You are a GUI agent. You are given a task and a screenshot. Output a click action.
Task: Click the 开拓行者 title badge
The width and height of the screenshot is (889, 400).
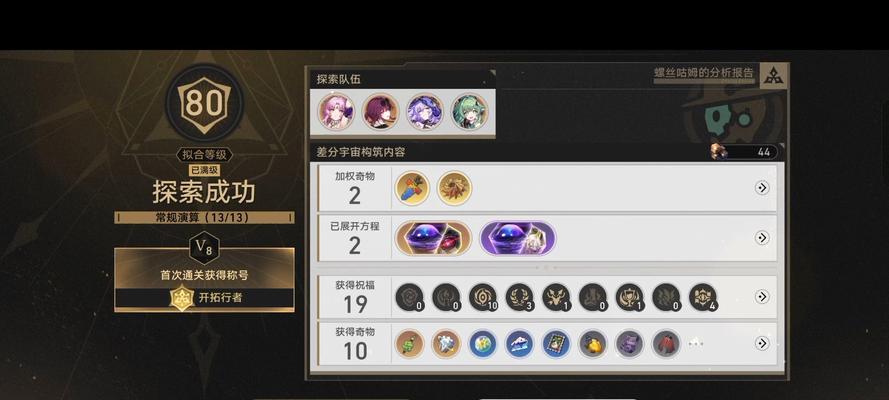tap(204, 297)
